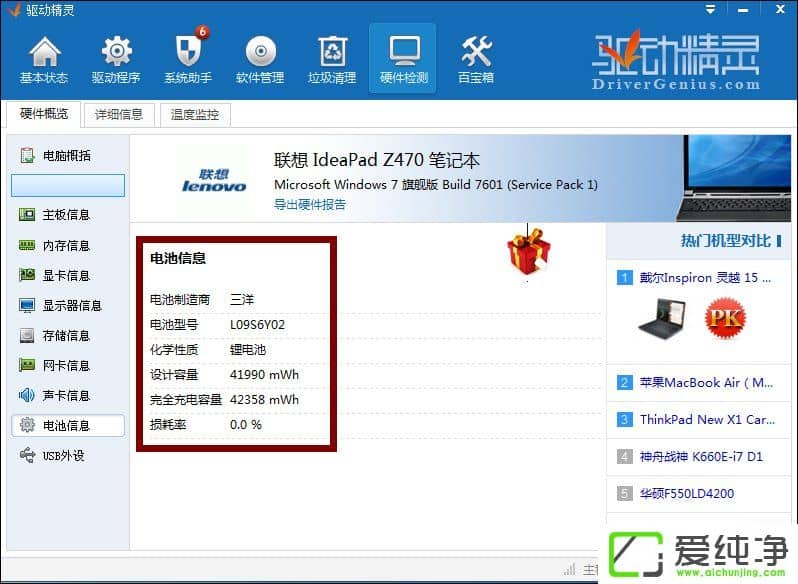Select the 硬件概览 tab
The height and width of the screenshot is (584, 798).
[x=44, y=114]
